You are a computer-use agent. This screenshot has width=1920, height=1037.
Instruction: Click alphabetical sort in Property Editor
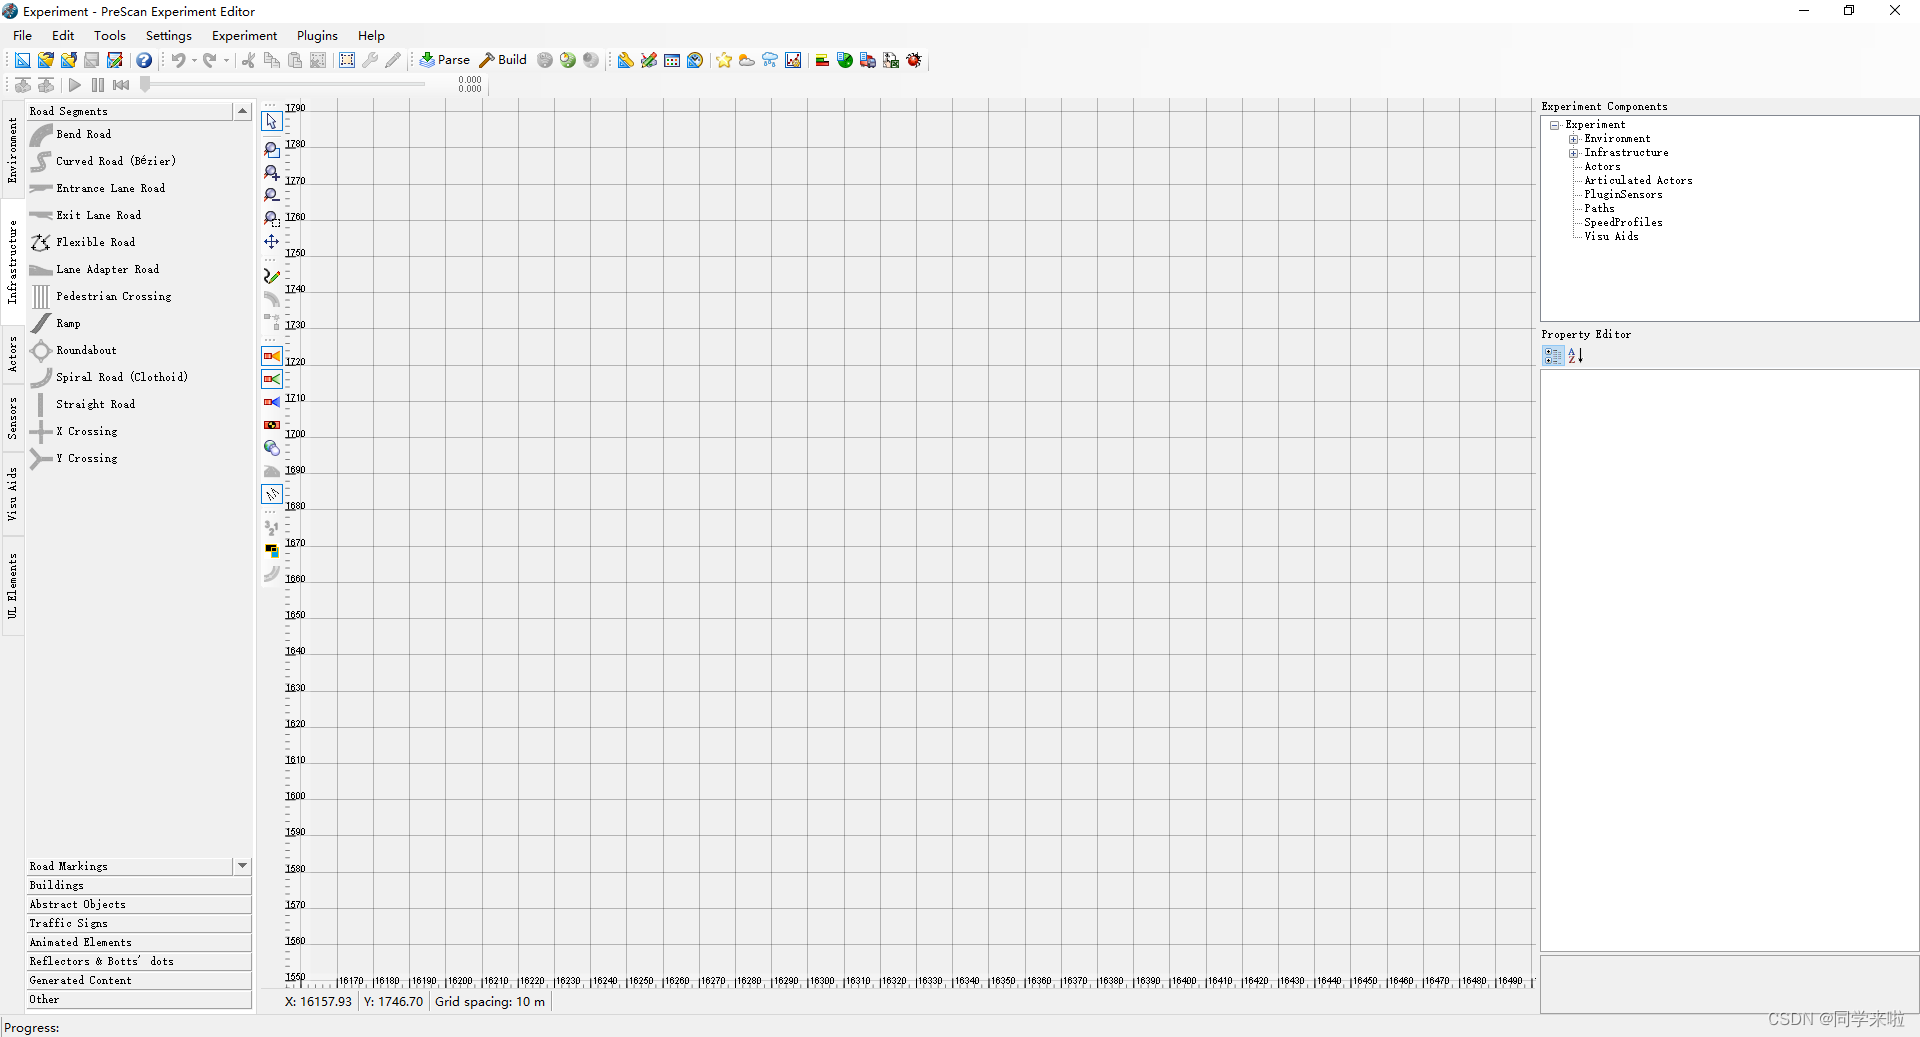(1576, 356)
